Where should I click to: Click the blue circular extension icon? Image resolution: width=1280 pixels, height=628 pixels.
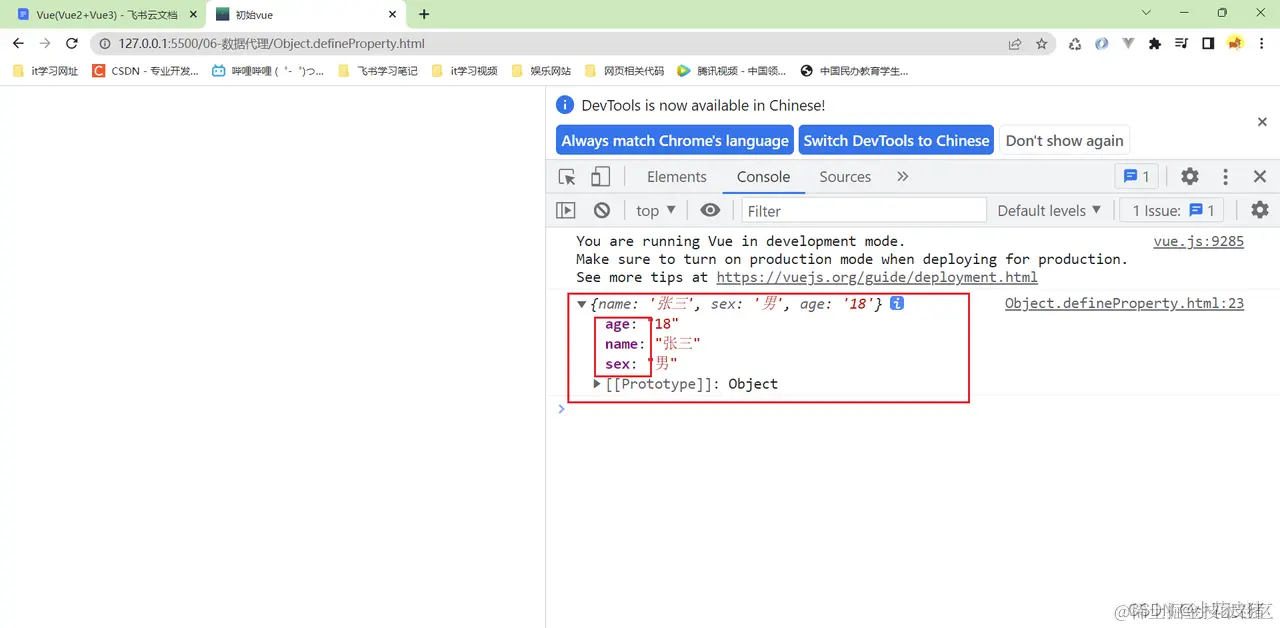[x=1101, y=44]
